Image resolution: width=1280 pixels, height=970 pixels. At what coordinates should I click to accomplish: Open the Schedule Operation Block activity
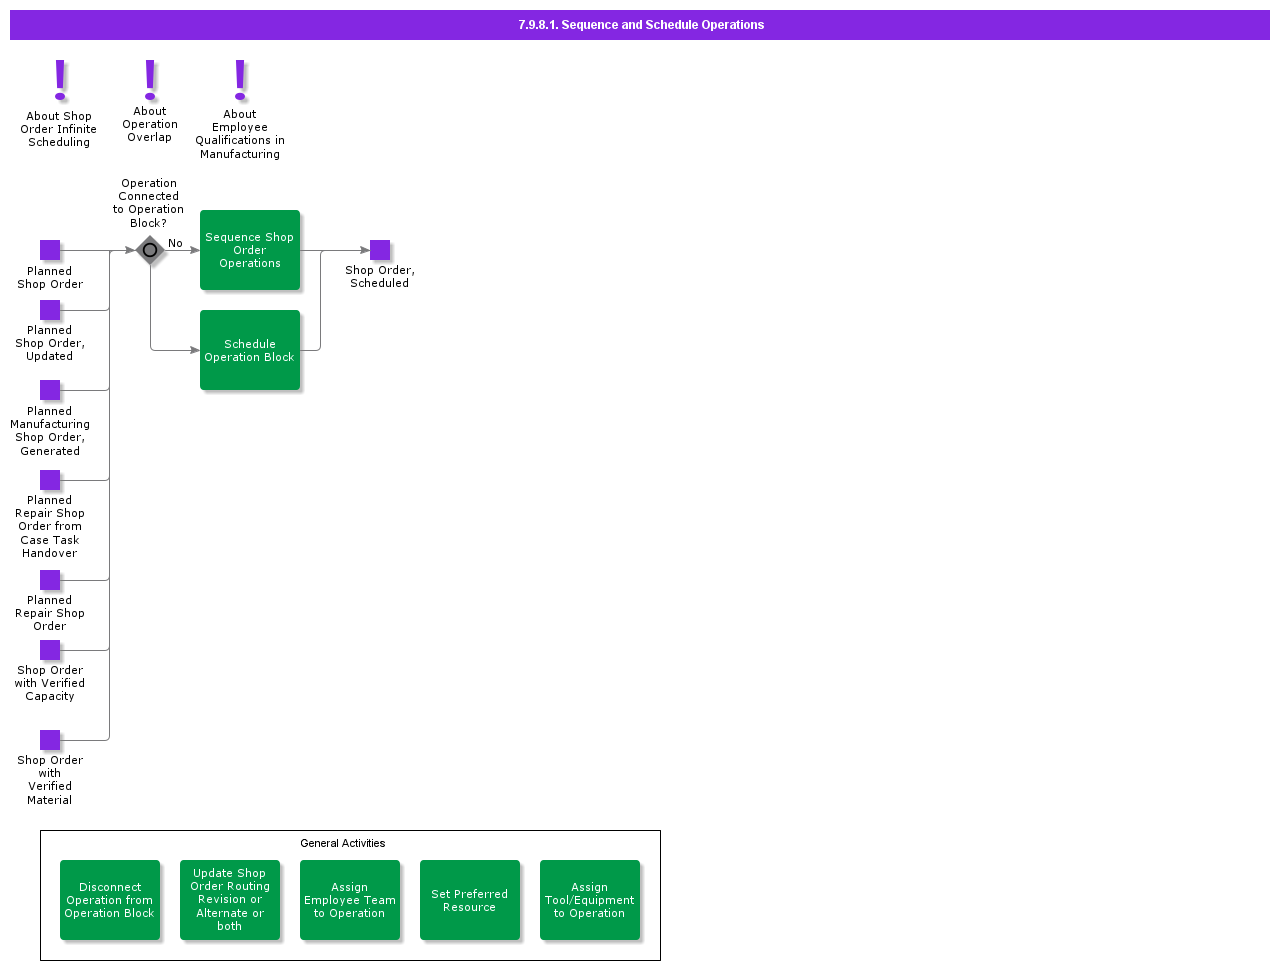(250, 350)
